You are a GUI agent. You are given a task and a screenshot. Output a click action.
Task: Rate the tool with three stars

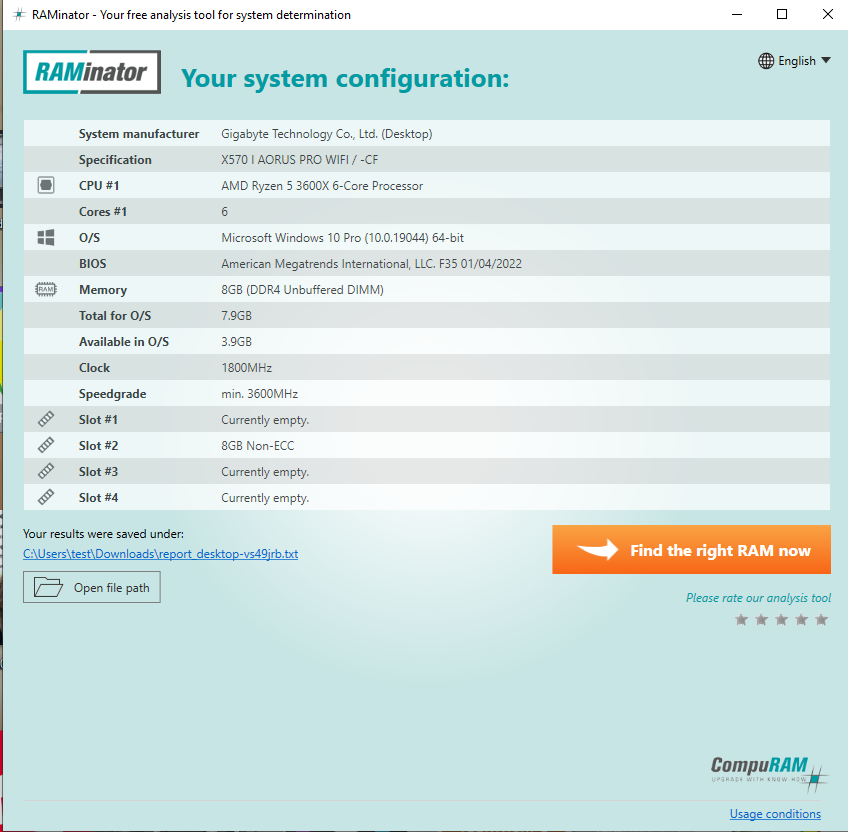tap(781, 619)
